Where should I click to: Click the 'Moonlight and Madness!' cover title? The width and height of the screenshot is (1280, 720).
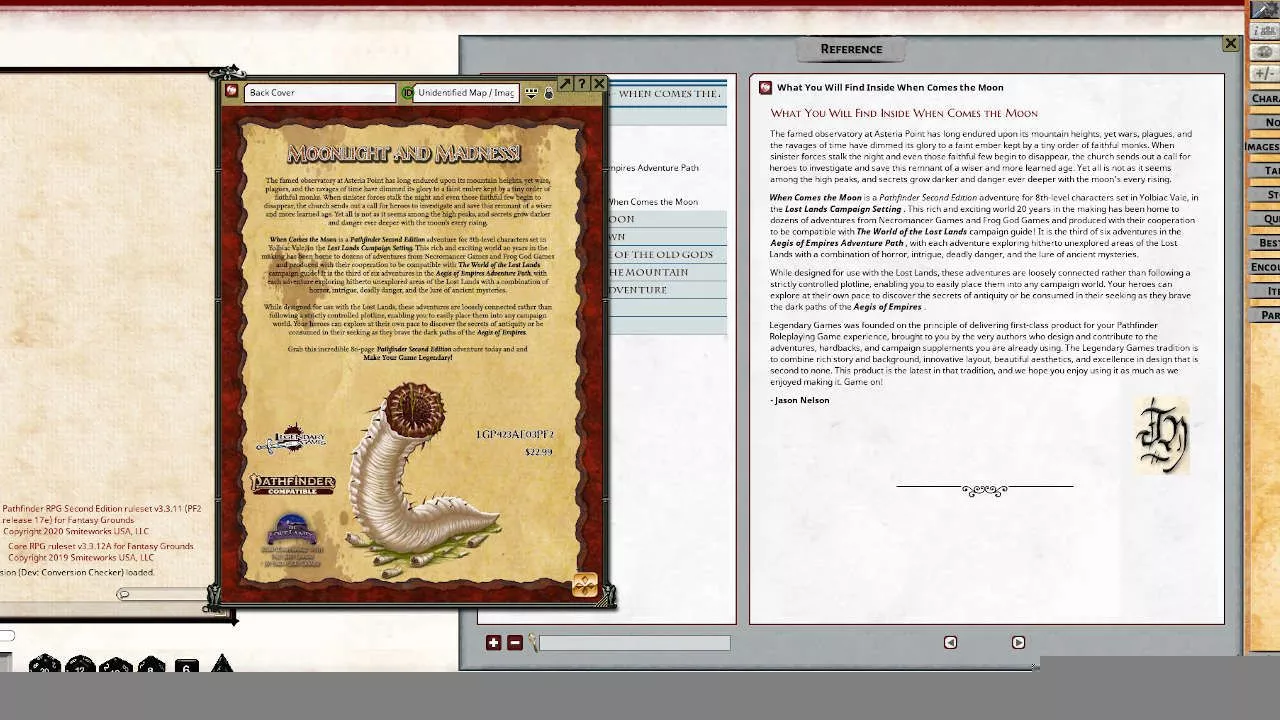click(404, 153)
